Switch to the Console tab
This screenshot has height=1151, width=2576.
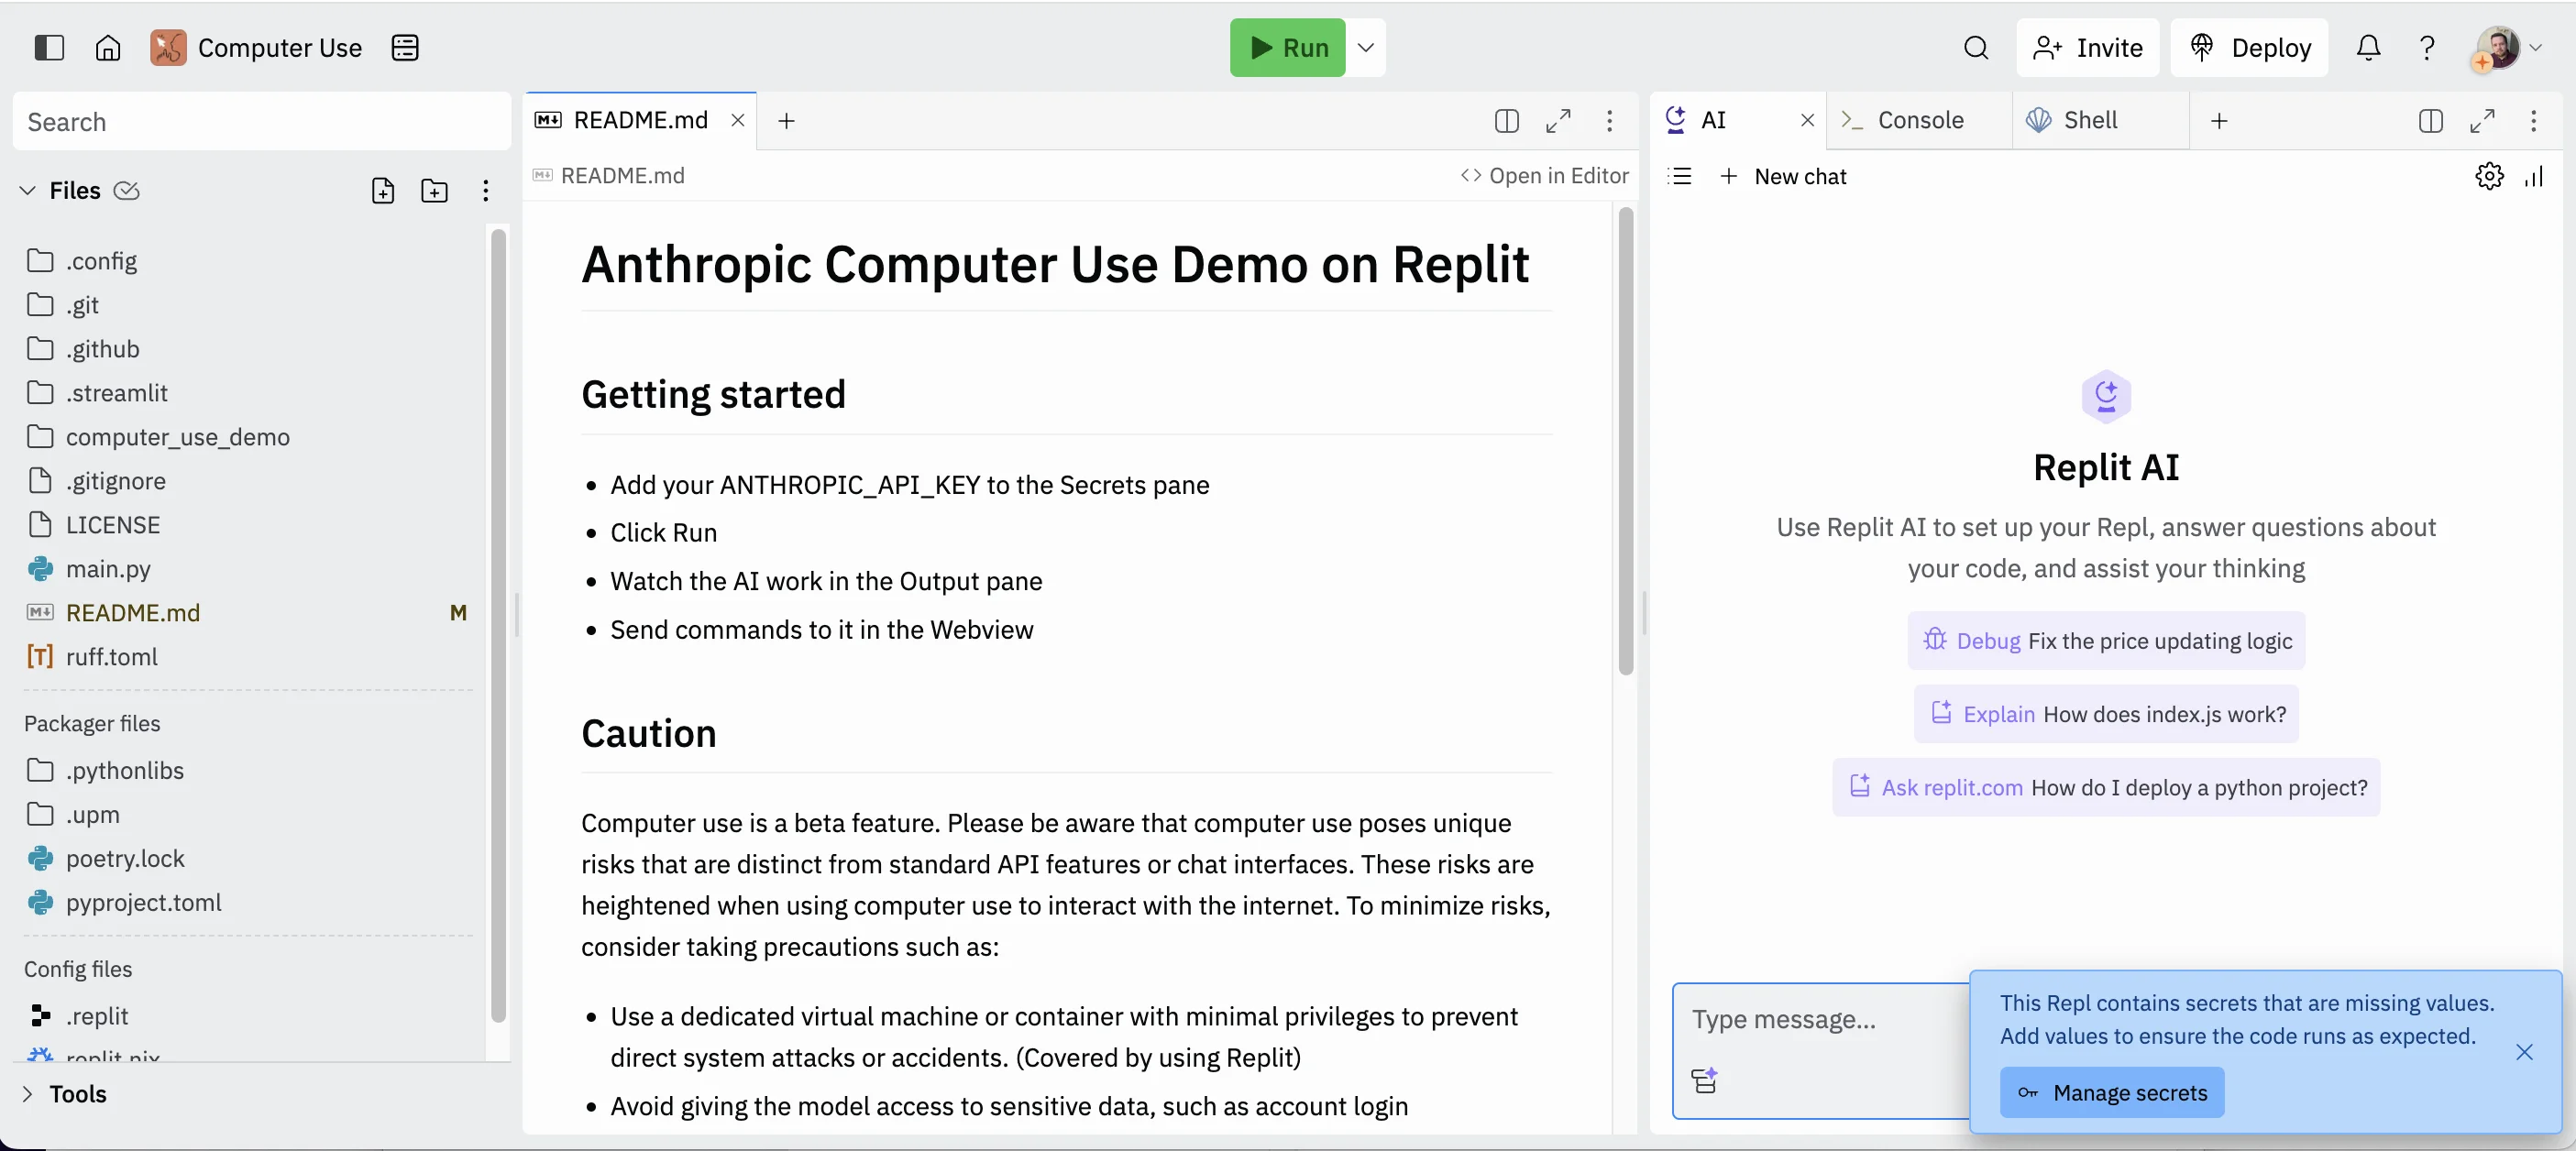pyautogui.click(x=1919, y=120)
